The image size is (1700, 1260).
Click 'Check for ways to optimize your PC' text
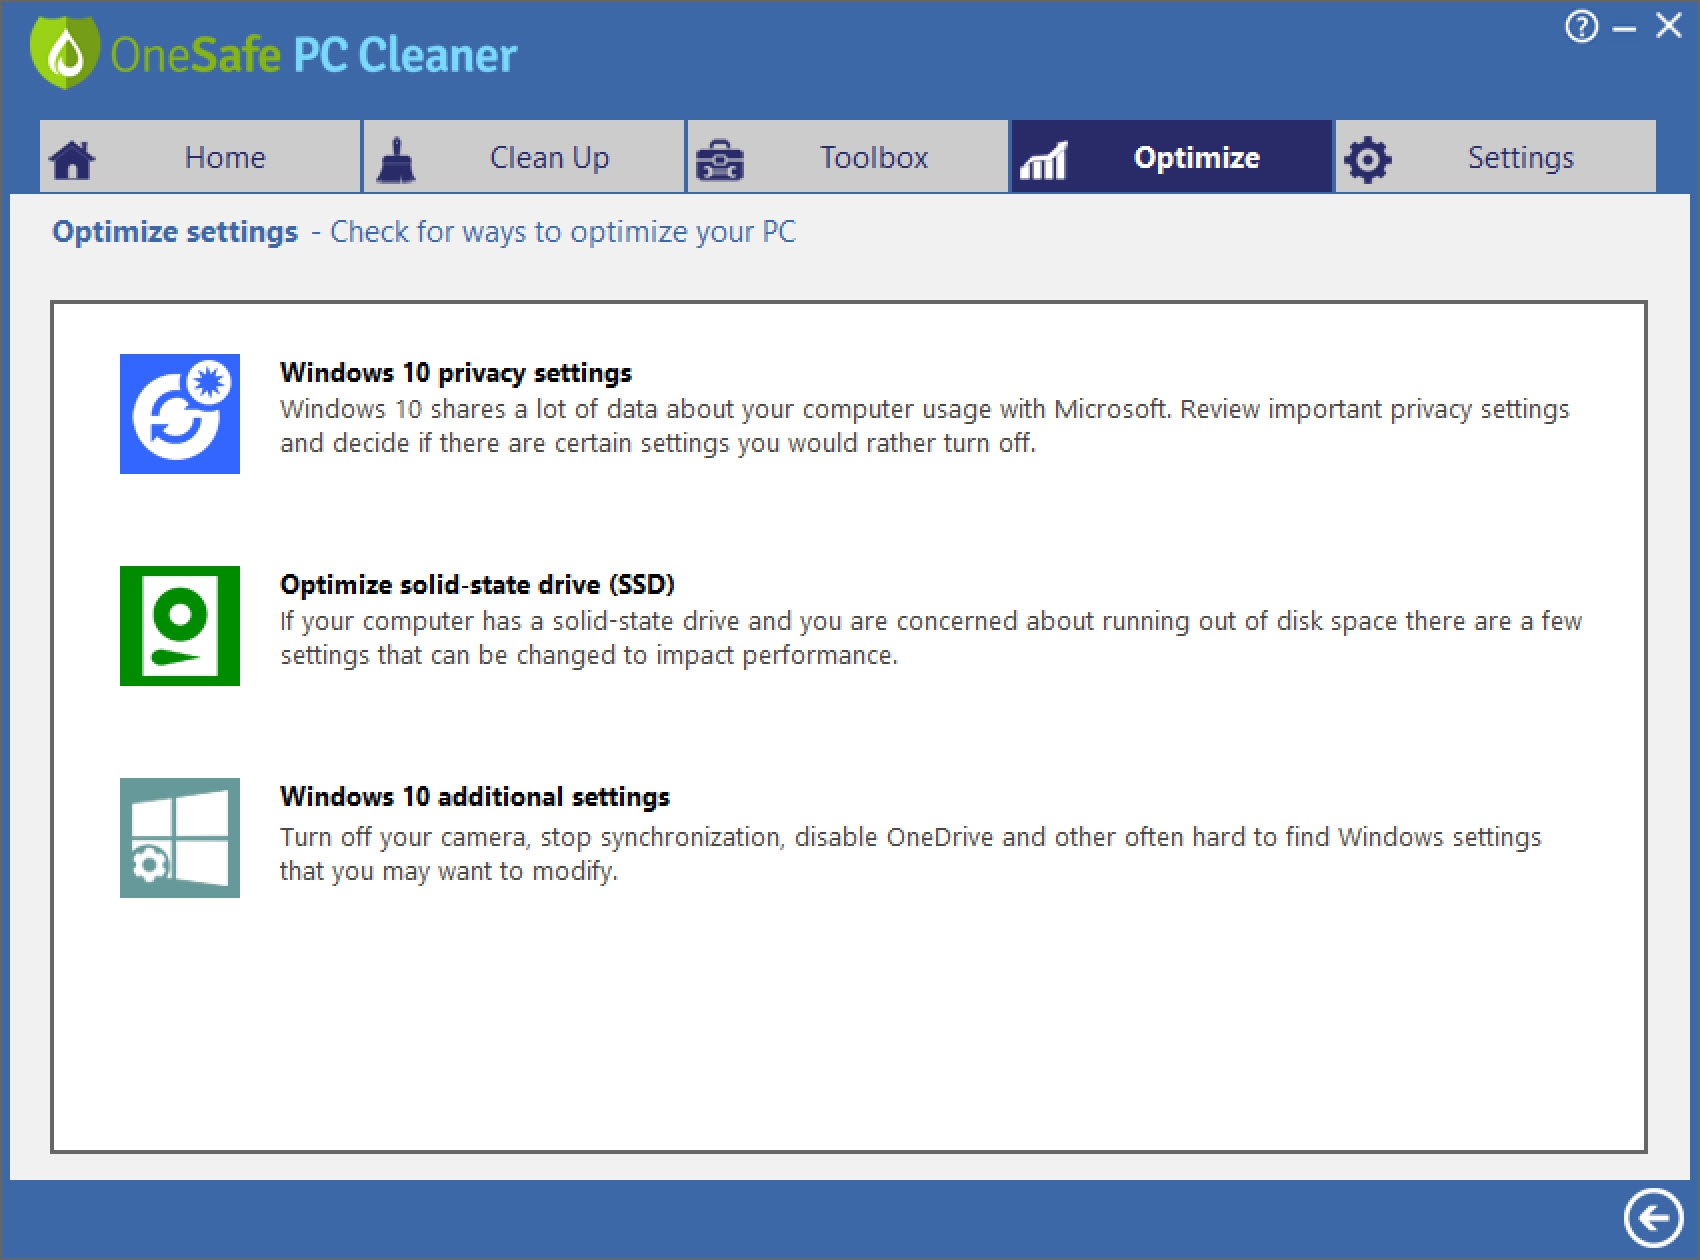[x=563, y=232]
